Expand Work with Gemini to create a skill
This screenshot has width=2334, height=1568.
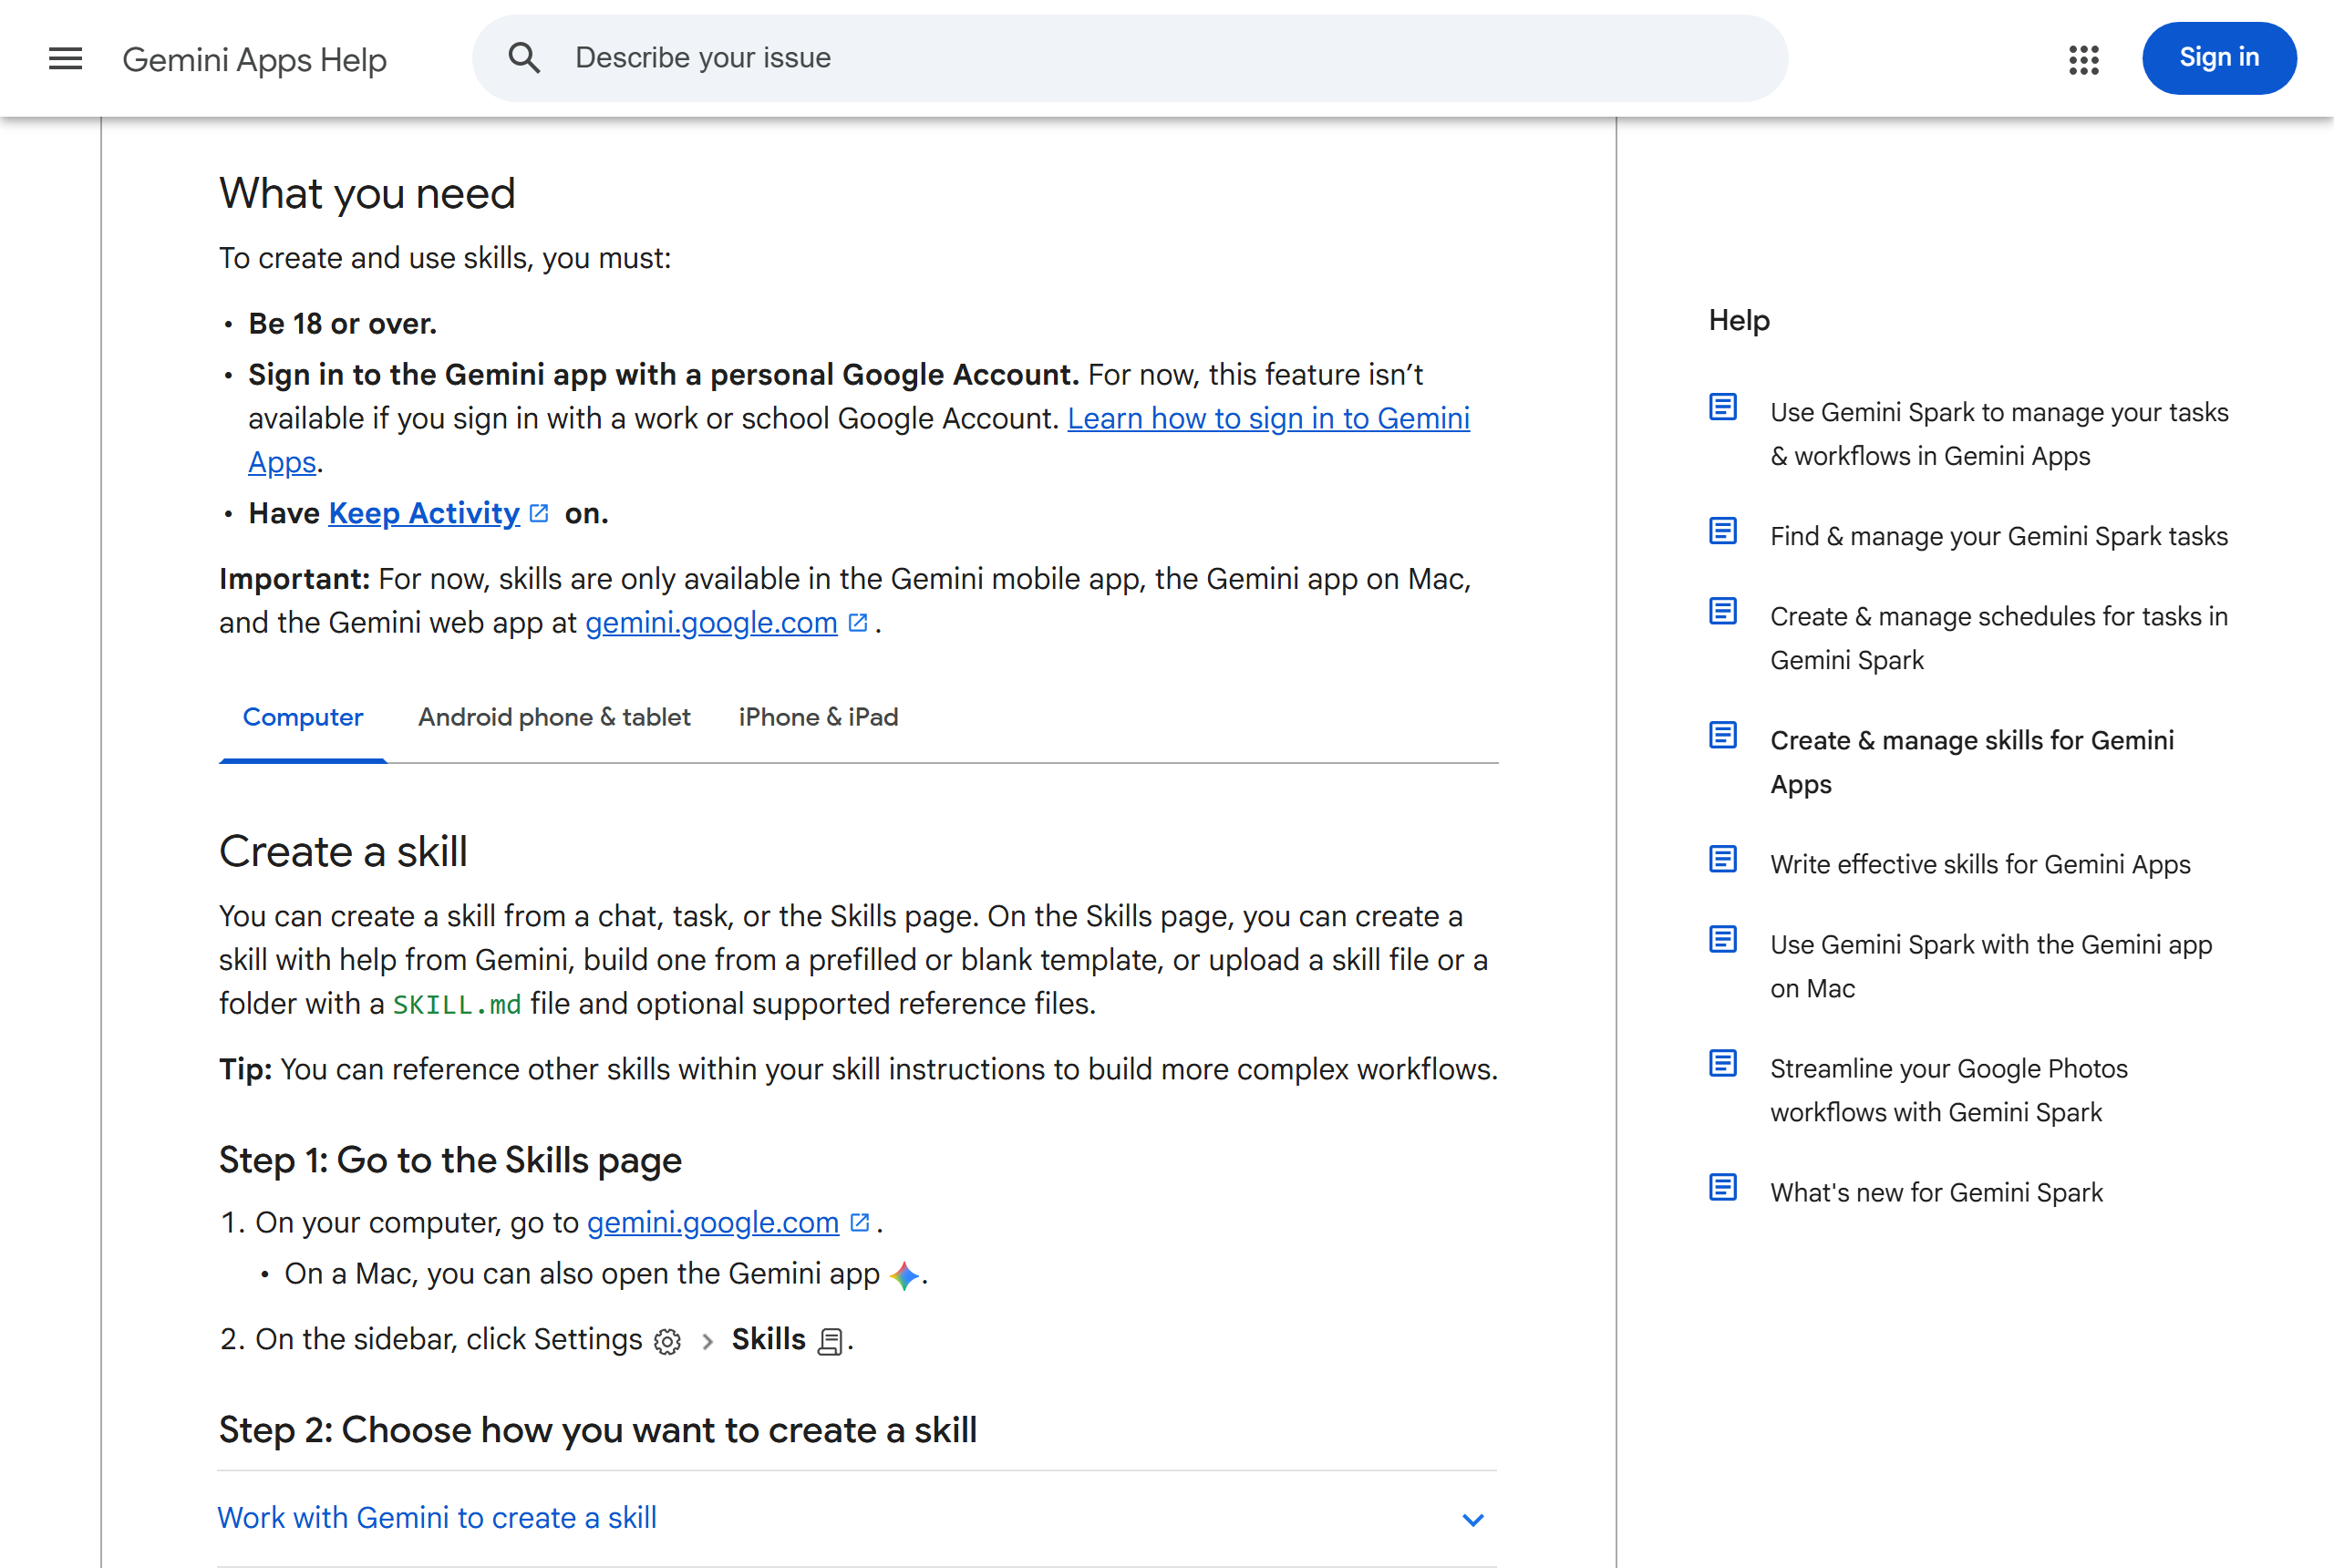856,1518
